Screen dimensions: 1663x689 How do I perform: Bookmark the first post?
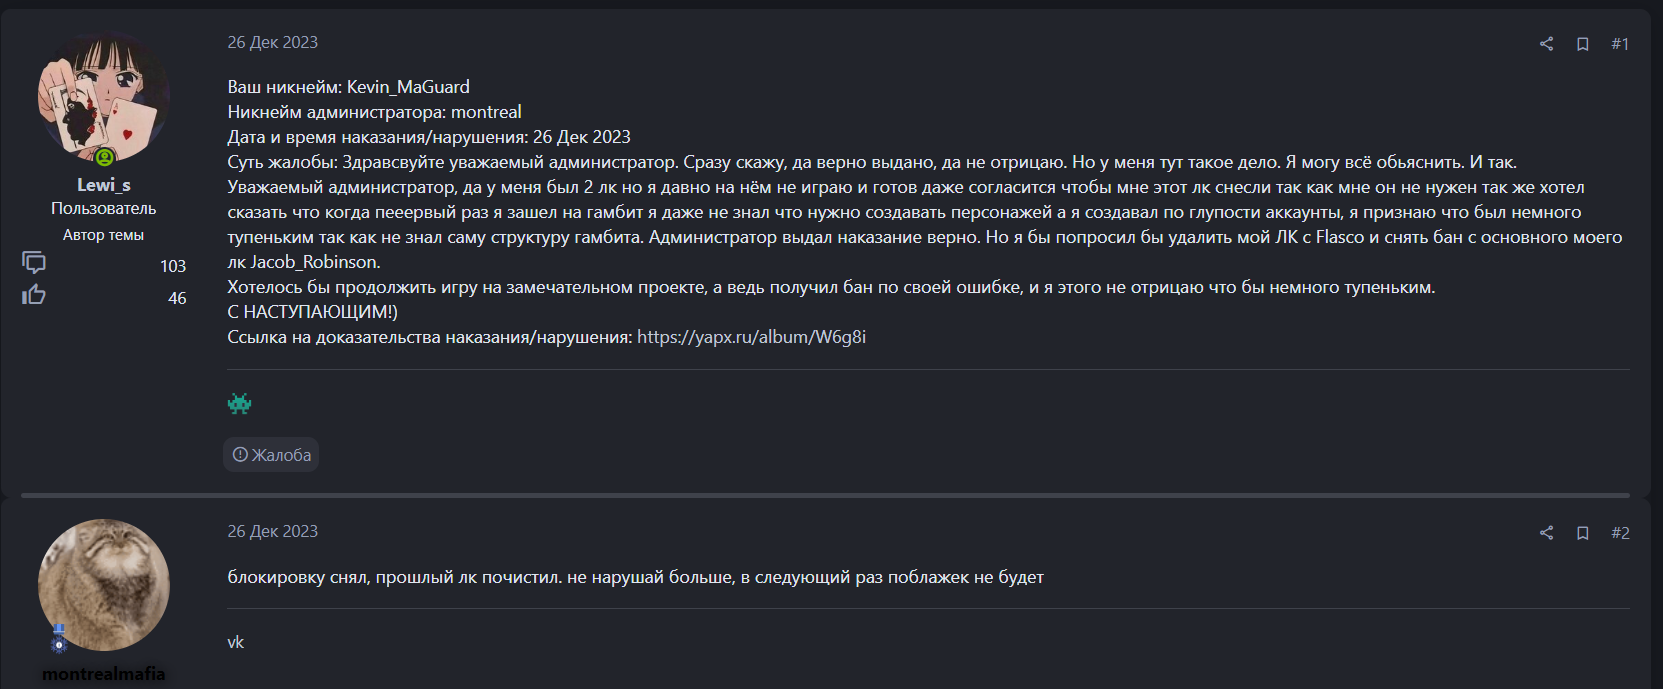coord(1583,44)
